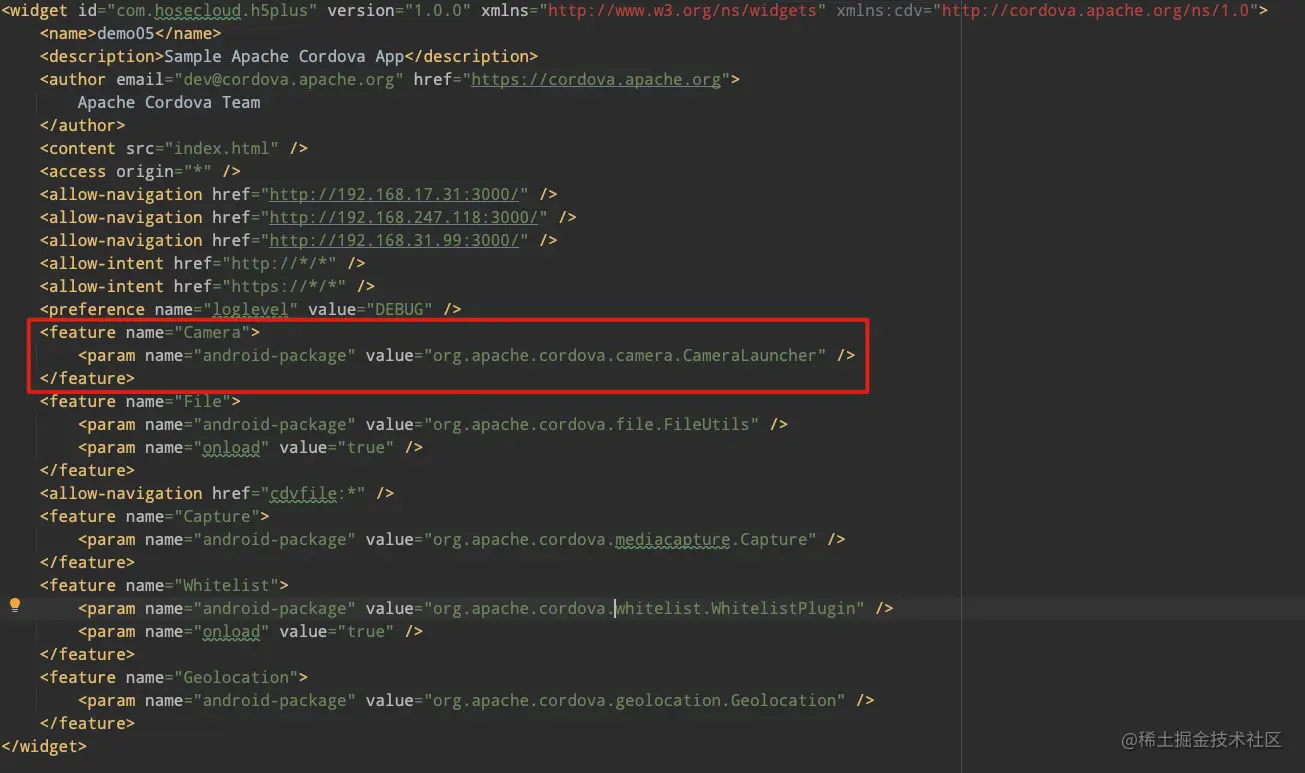Click "Sample Apache Cordova App" description text

click(x=284, y=56)
